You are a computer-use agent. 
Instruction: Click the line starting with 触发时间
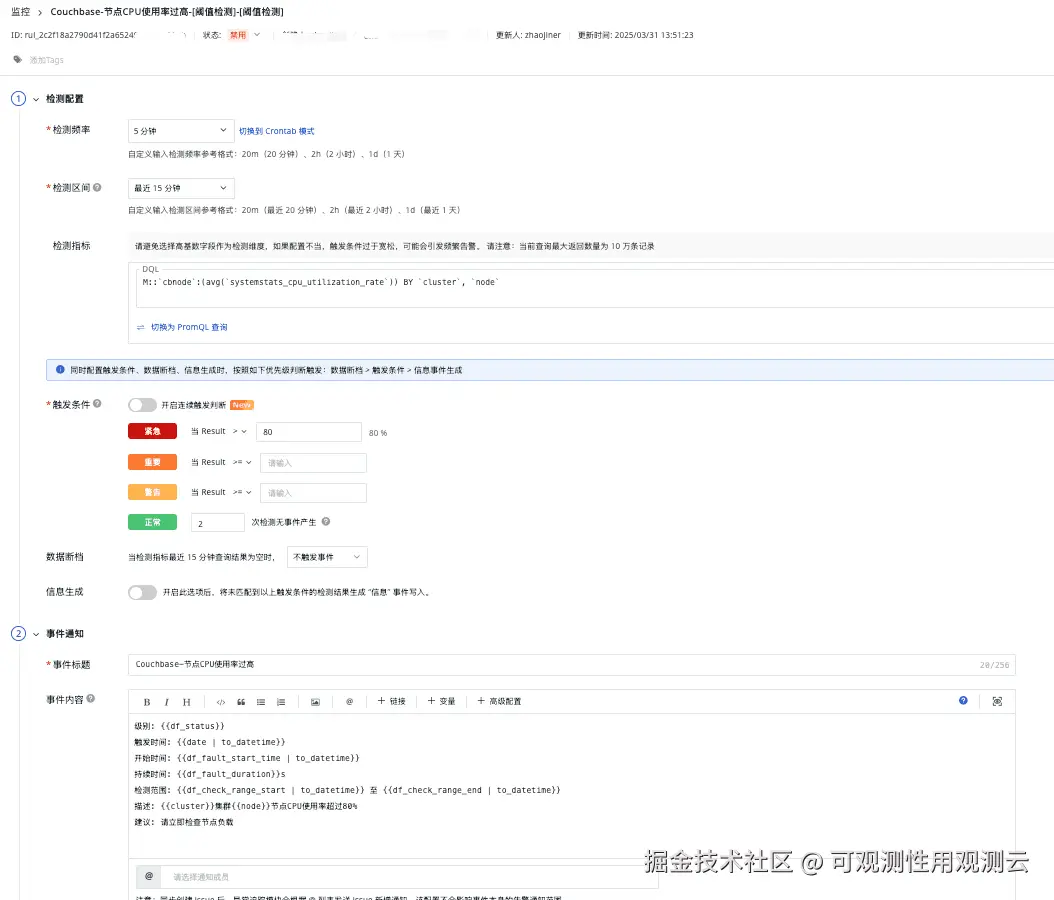[x=210, y=742]
